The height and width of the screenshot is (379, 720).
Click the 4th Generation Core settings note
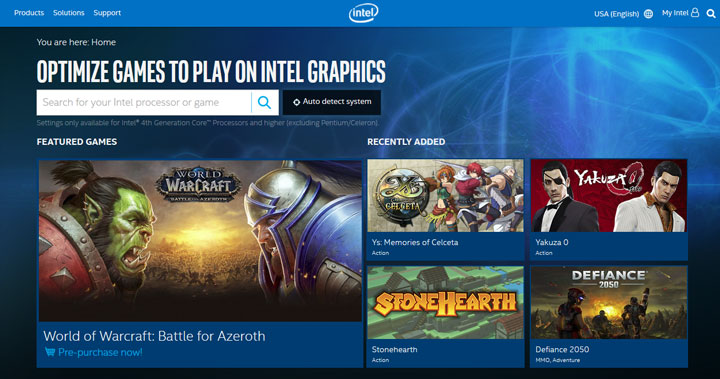click(x=208, y=123)
